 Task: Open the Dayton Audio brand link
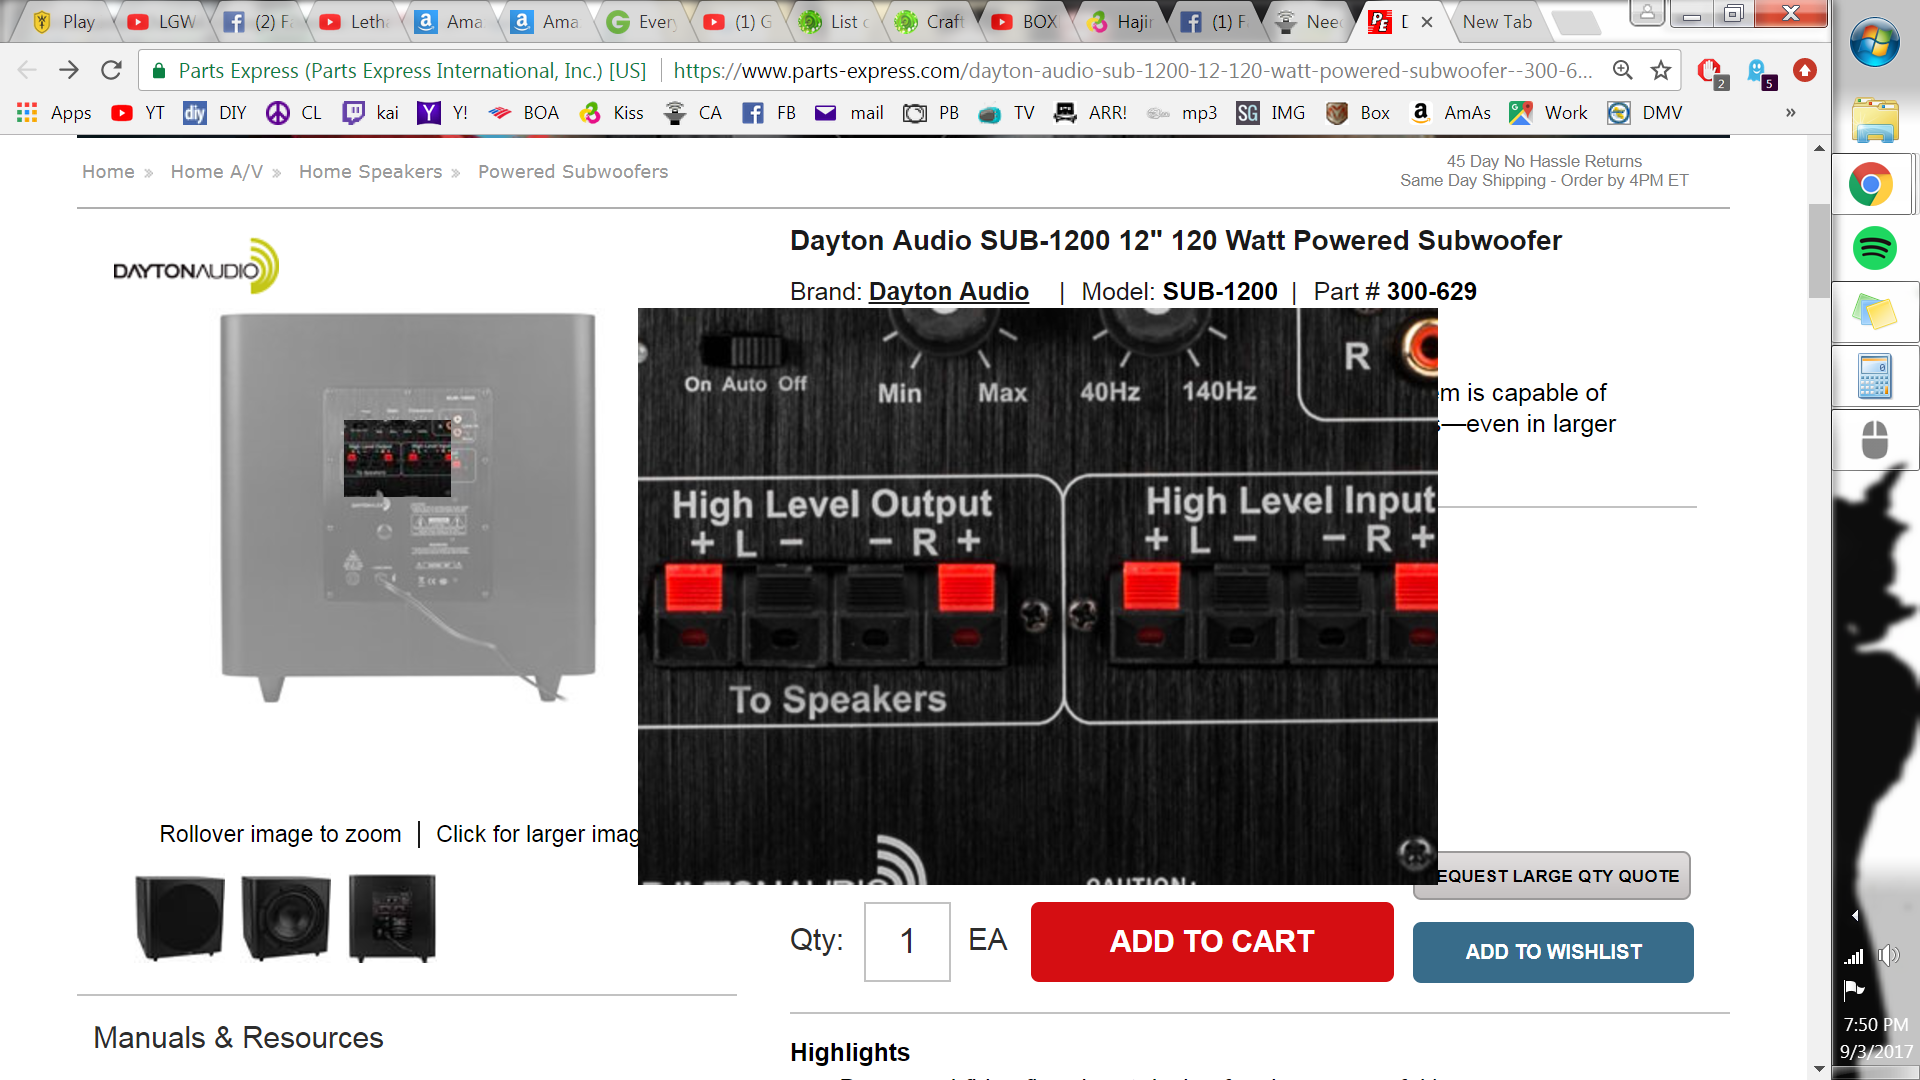(948, 292)
